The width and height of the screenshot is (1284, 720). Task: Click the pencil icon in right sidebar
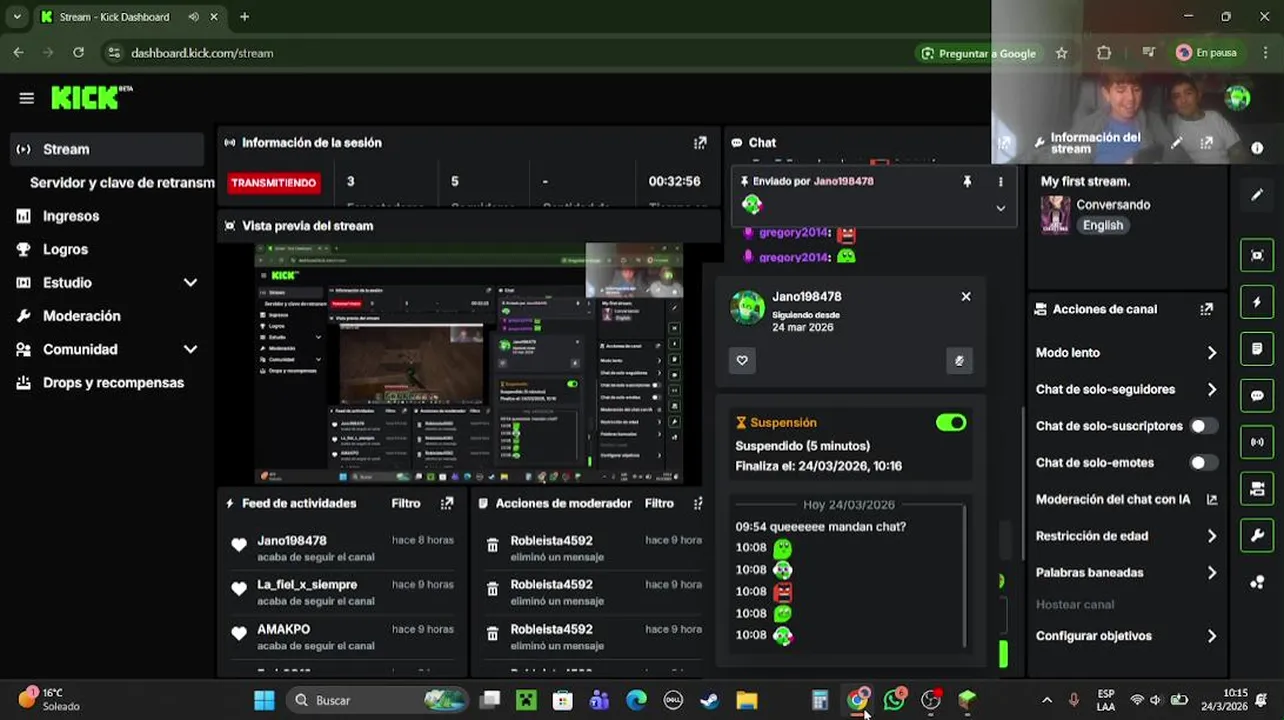coord(1257,195)
